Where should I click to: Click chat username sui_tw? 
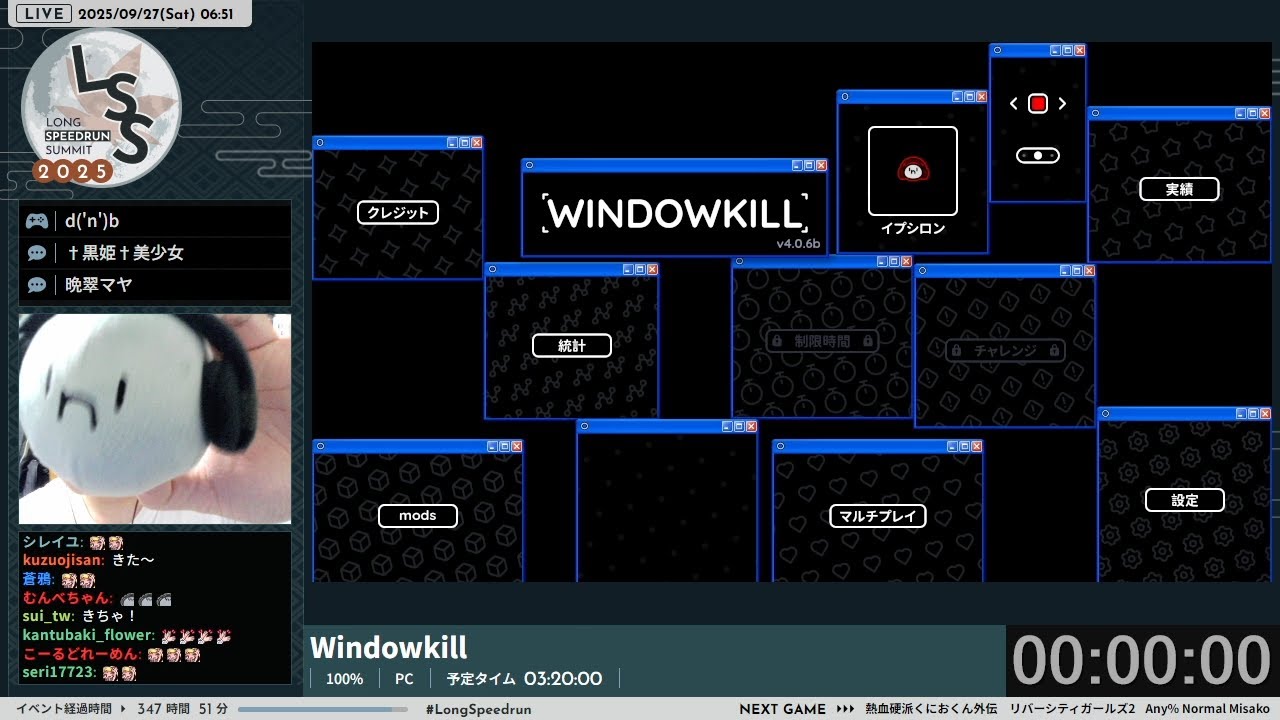click(x=48, y=616)
